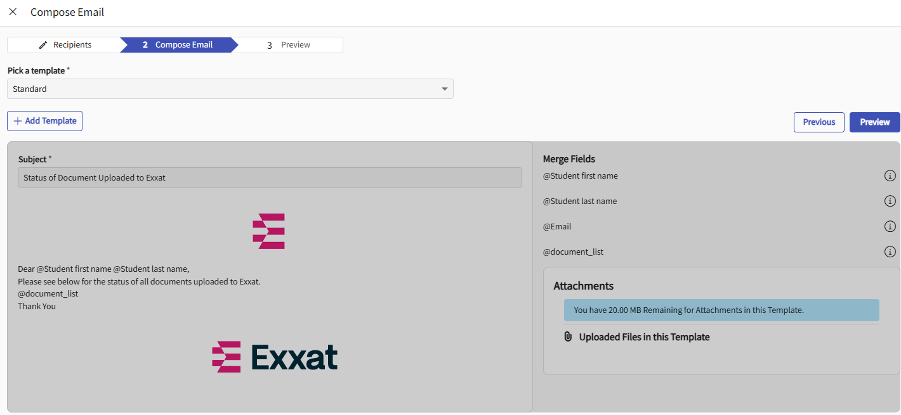Click the pencil icon in Recipients step
This screenshot has height=415, width=901.
click(x=43, y=45)
